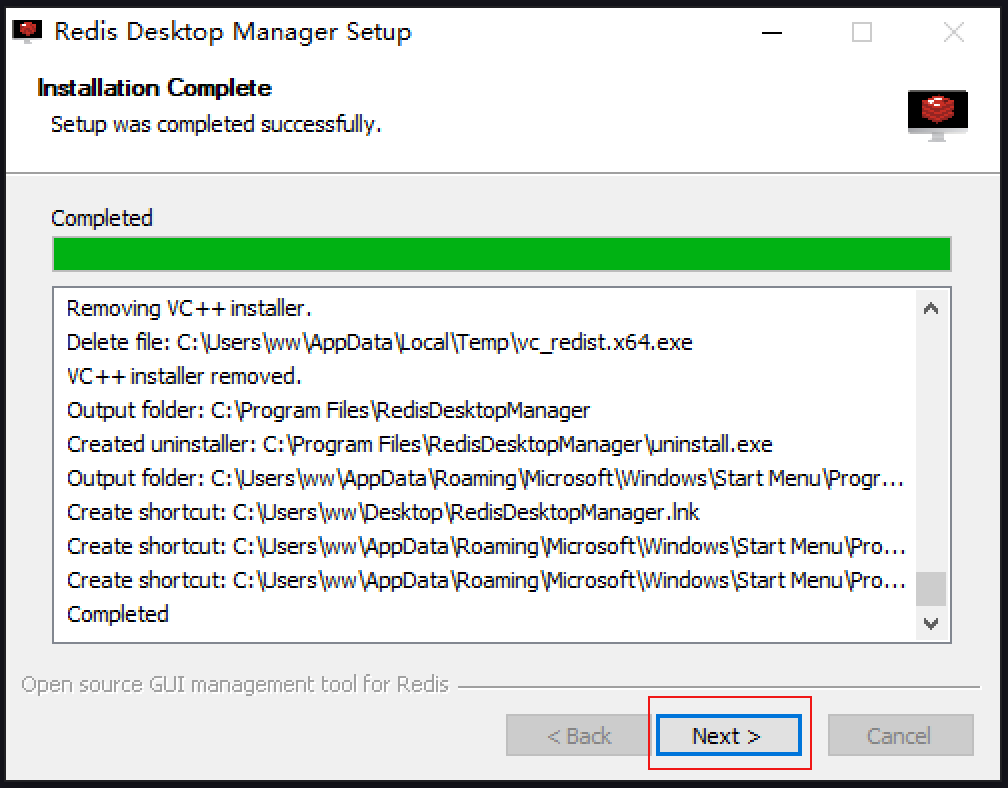The width and height of the screenshot is (1008, 788).
Task: Minimize the Redis Desktop Manager Setup window
Action: [x=771, y=32]
